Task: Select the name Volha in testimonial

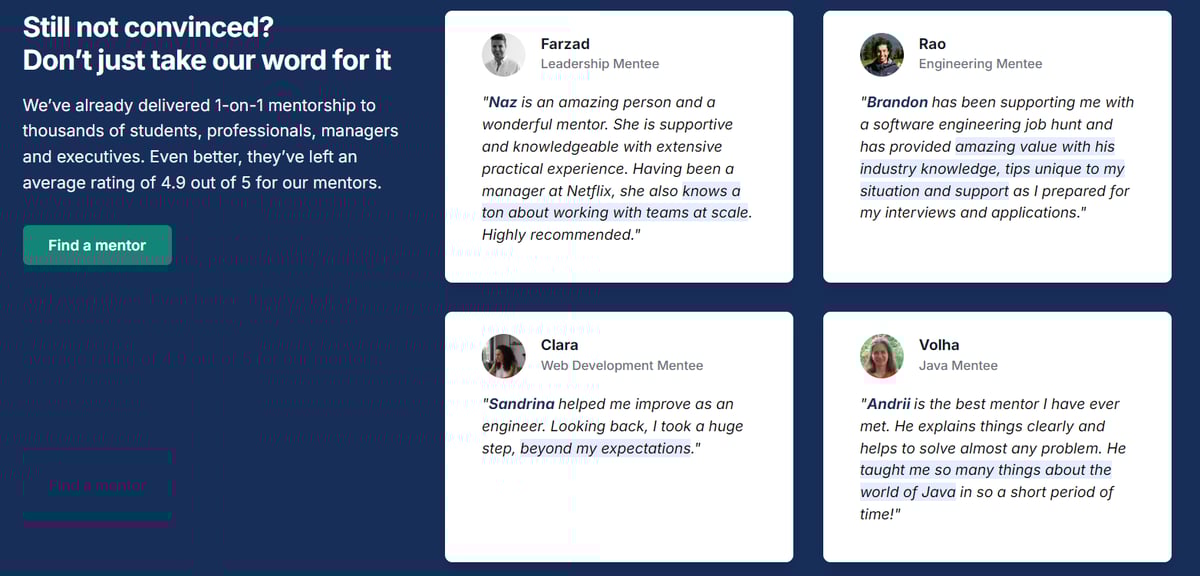Action: (939, 345)
